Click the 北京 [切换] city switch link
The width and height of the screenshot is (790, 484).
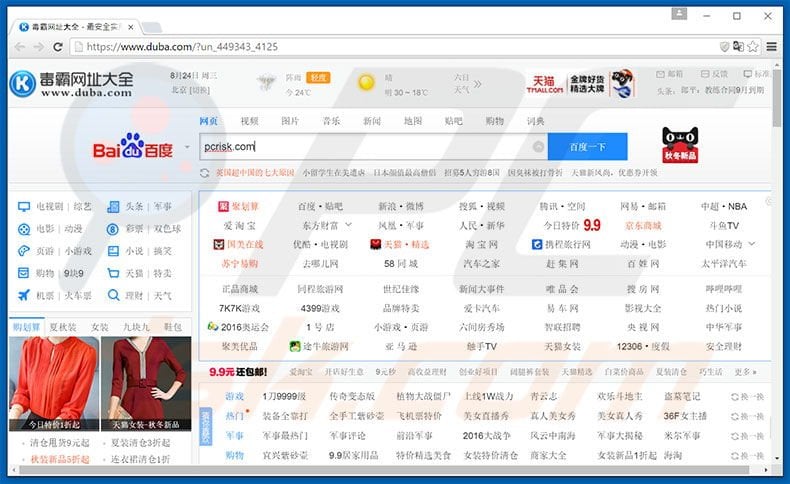pos(190,90)
